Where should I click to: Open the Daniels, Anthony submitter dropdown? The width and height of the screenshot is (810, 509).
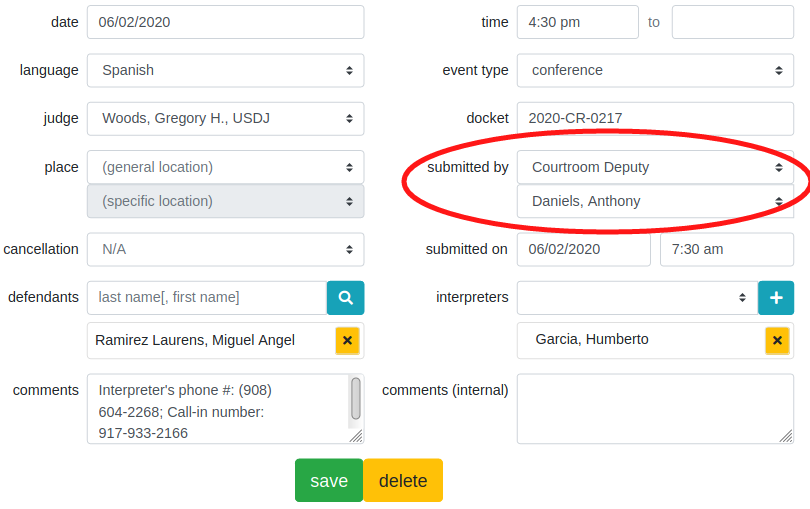[x=655, y=201]
